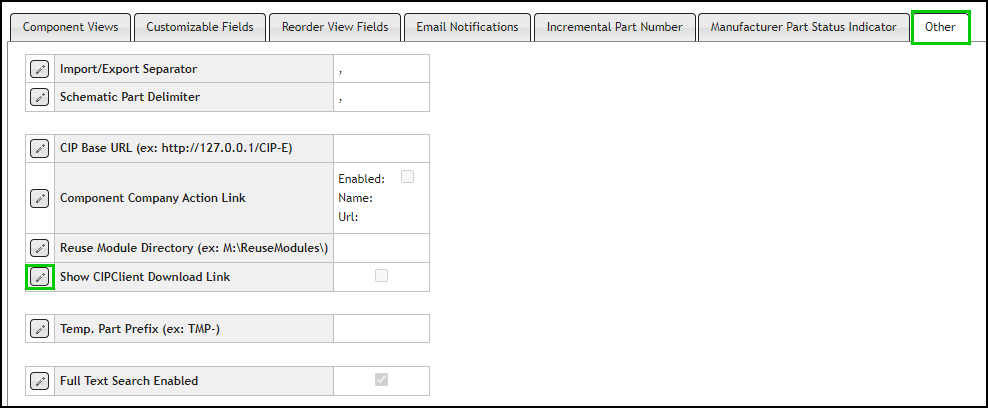Viewport: 988px width, 408px height.
Task: Click the Schematic Part Delimiter value cell
Action: pos(381,97)
